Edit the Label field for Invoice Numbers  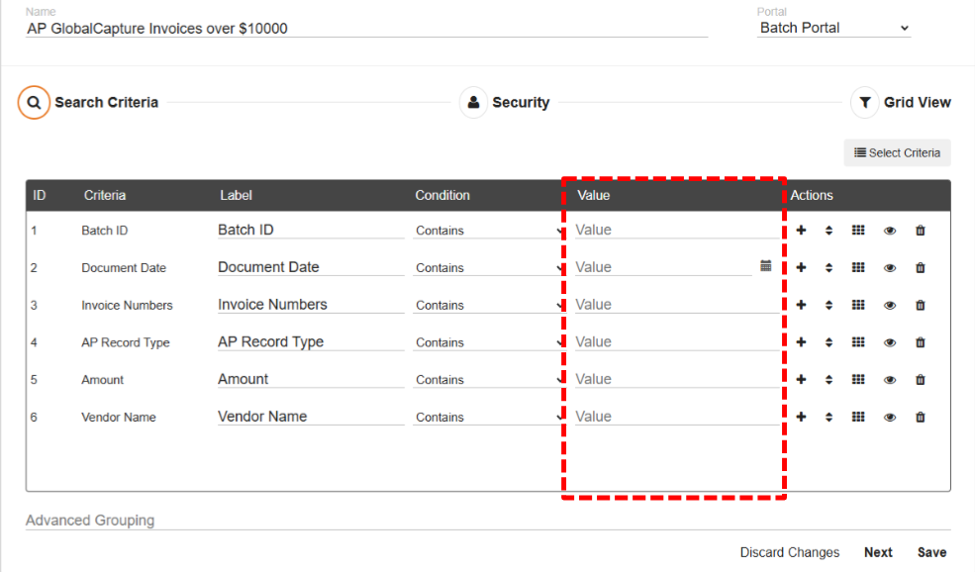pos(311,305)
